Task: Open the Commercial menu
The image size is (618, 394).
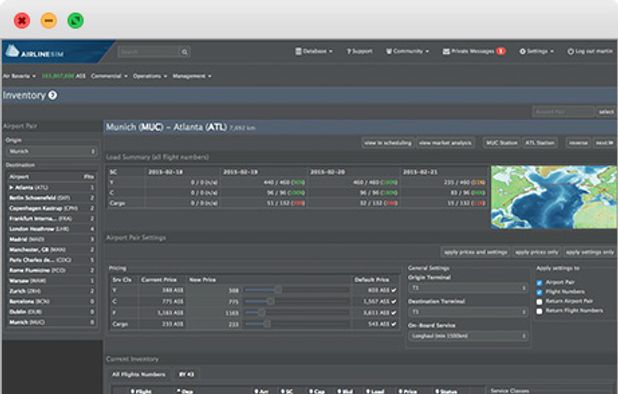Action: [109, 76]
